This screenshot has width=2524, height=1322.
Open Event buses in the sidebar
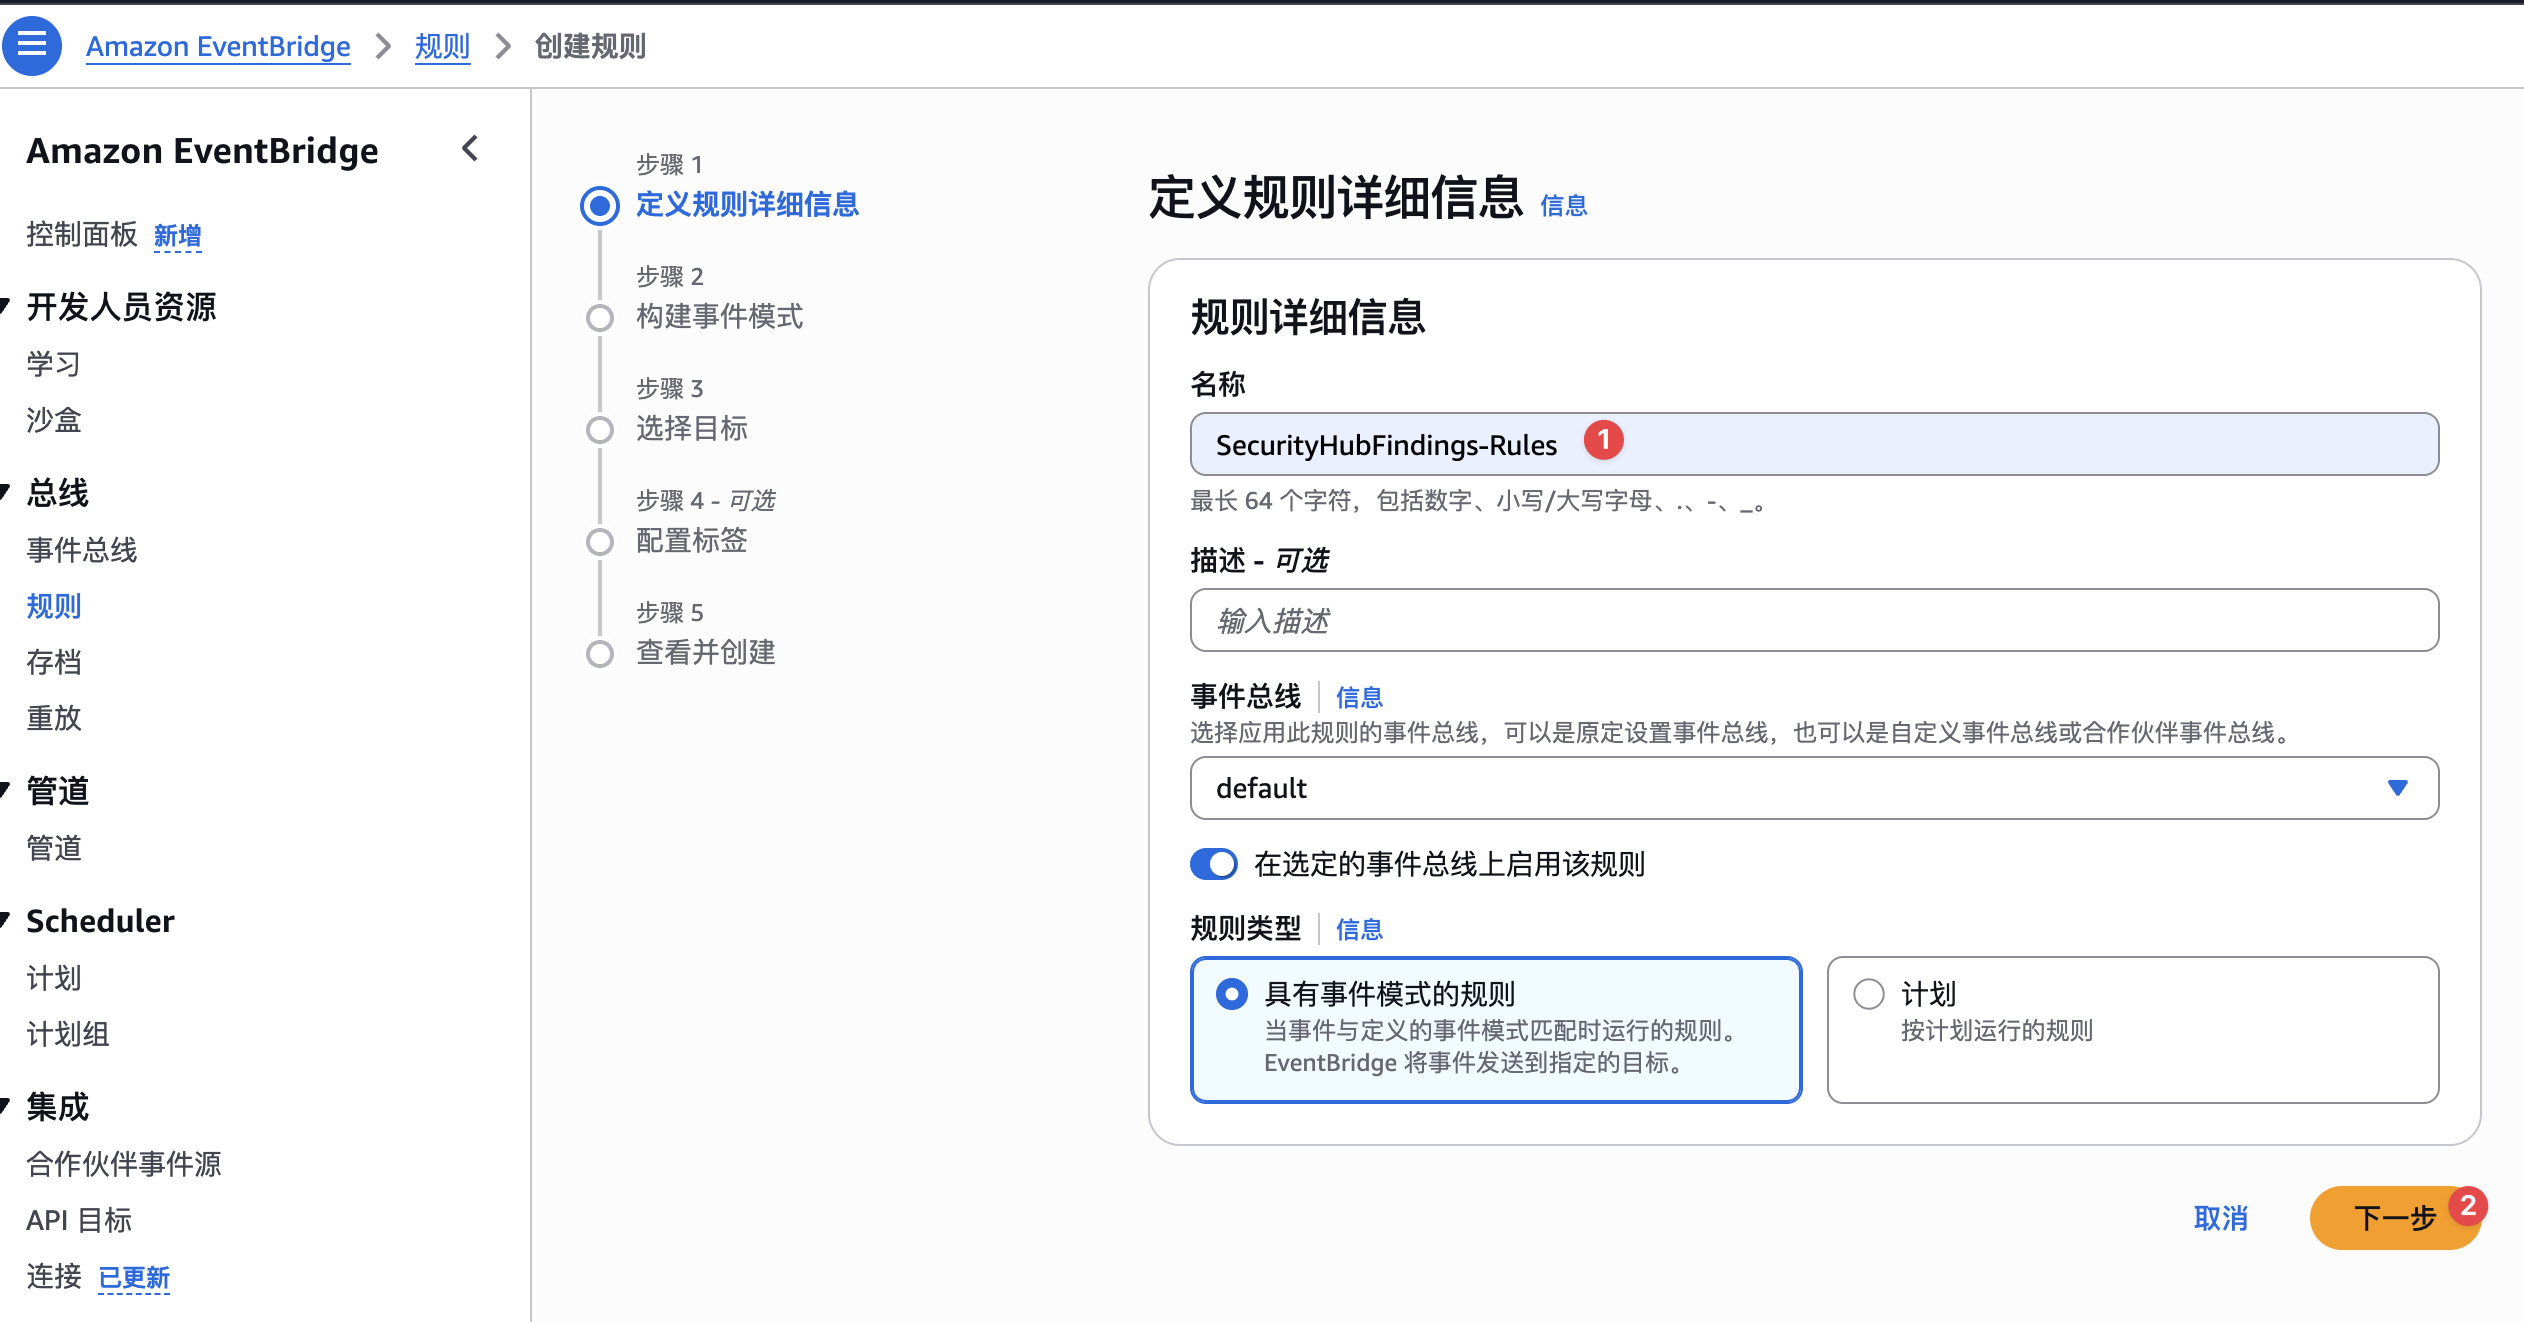pos(82,550)
